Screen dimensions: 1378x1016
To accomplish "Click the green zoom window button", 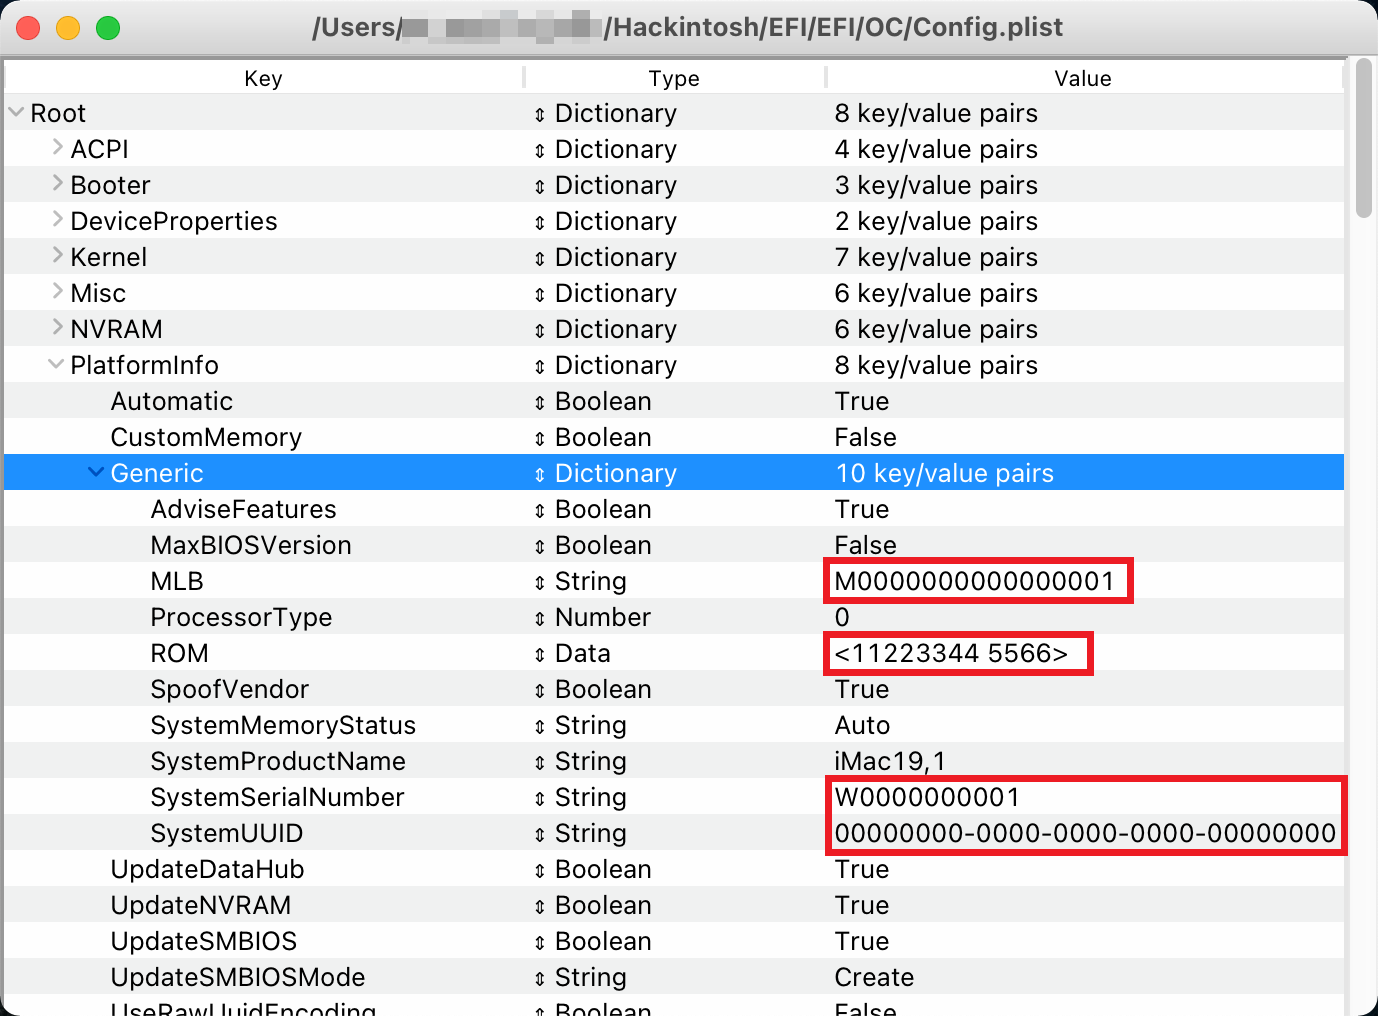I will coord(108,27).
